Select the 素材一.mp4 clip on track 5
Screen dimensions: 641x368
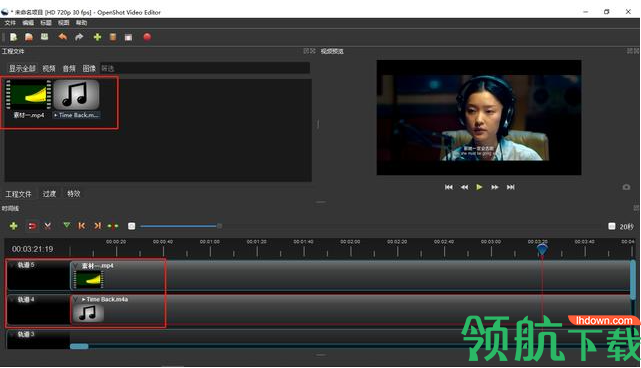(x=350, y=276)
